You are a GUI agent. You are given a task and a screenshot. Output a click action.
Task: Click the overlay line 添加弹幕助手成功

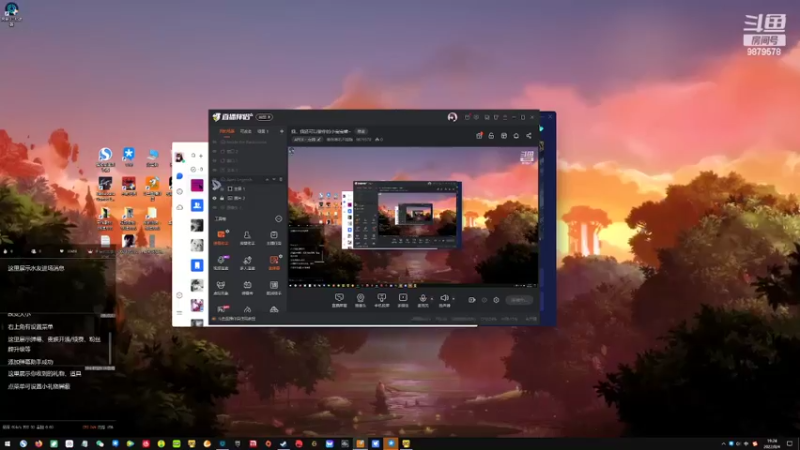tap(30, 362)
